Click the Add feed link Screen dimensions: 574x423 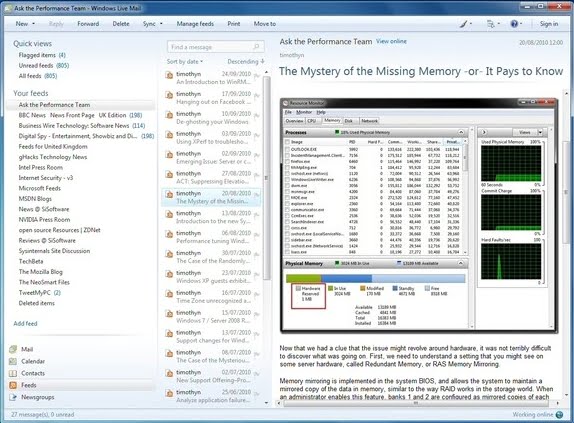25,323
